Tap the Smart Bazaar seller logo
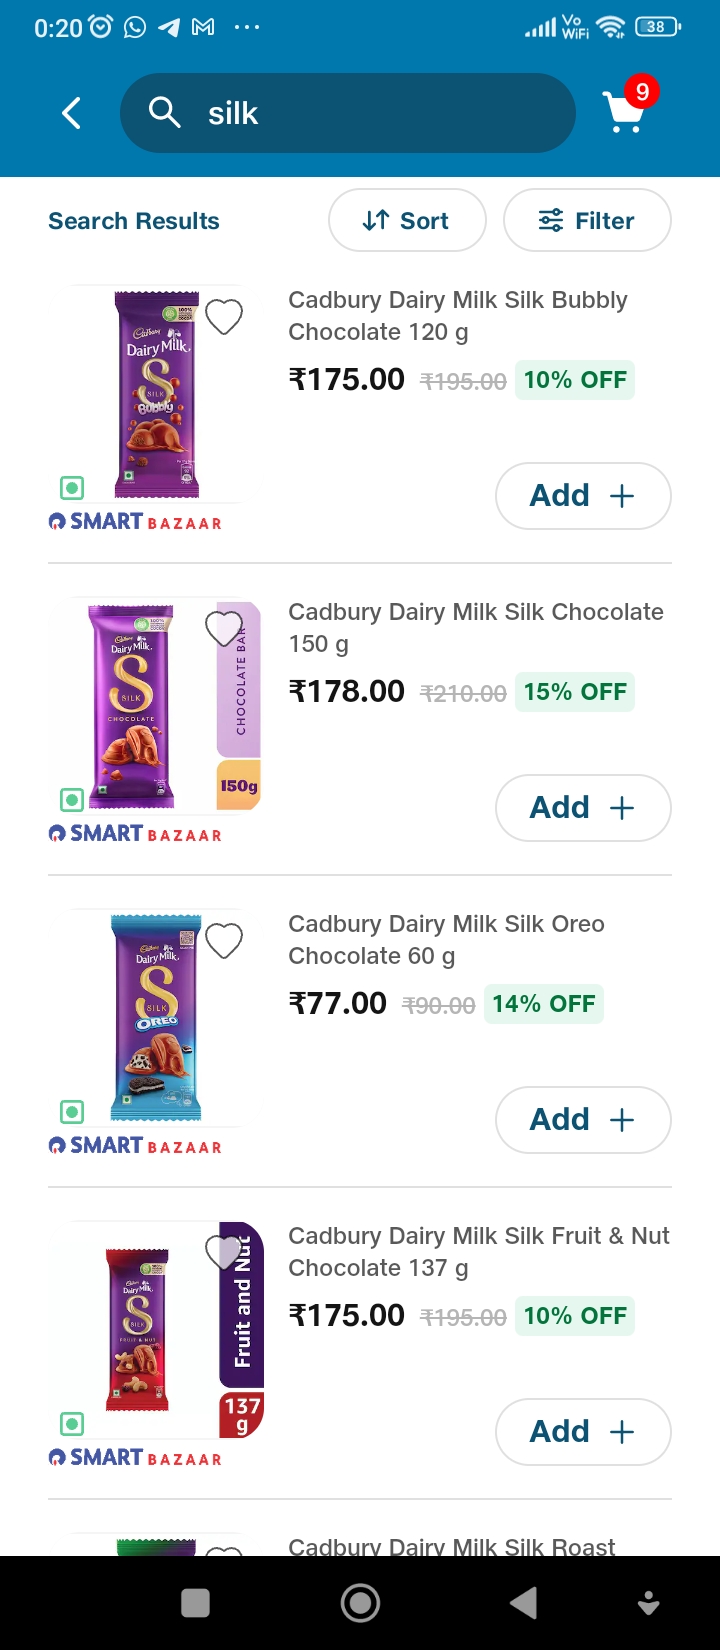This screenshot has width=720, height=1650. [x=135, y=521]
